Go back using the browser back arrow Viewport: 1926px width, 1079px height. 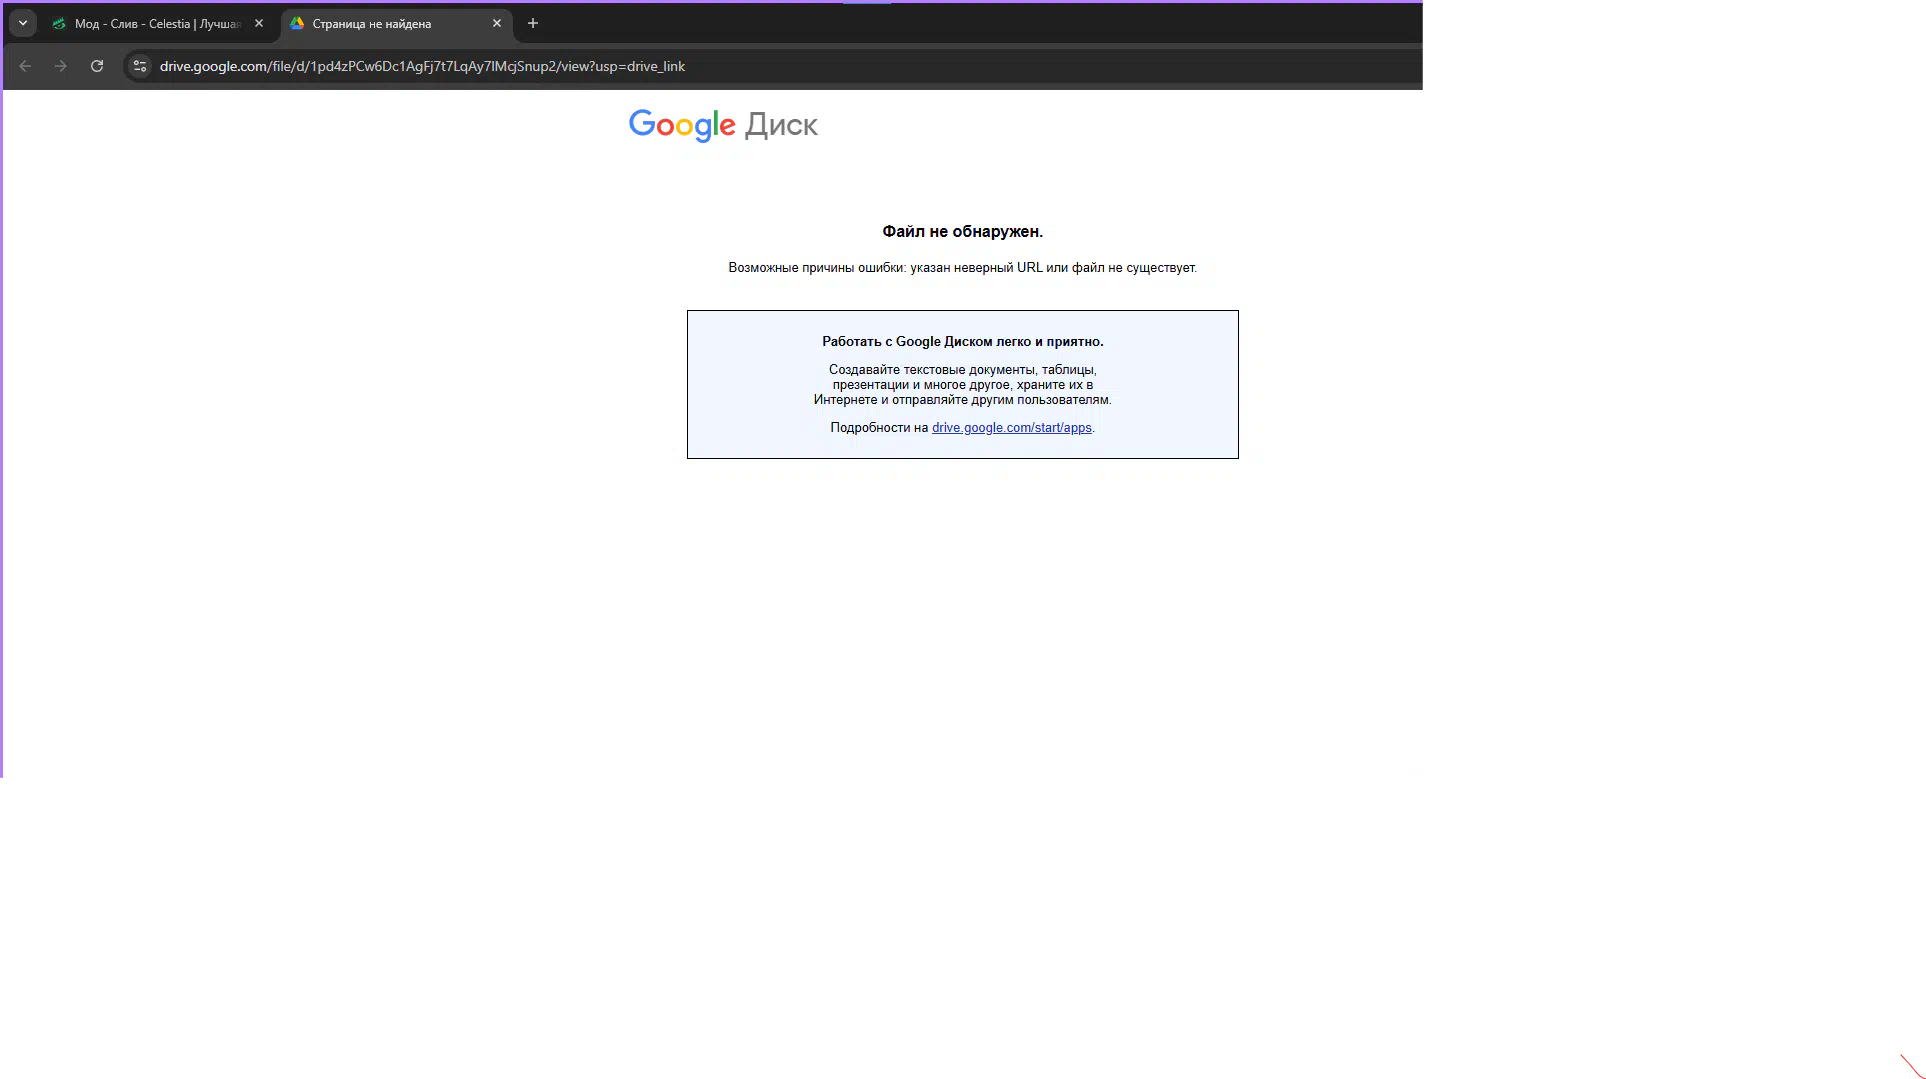[25, 66]
